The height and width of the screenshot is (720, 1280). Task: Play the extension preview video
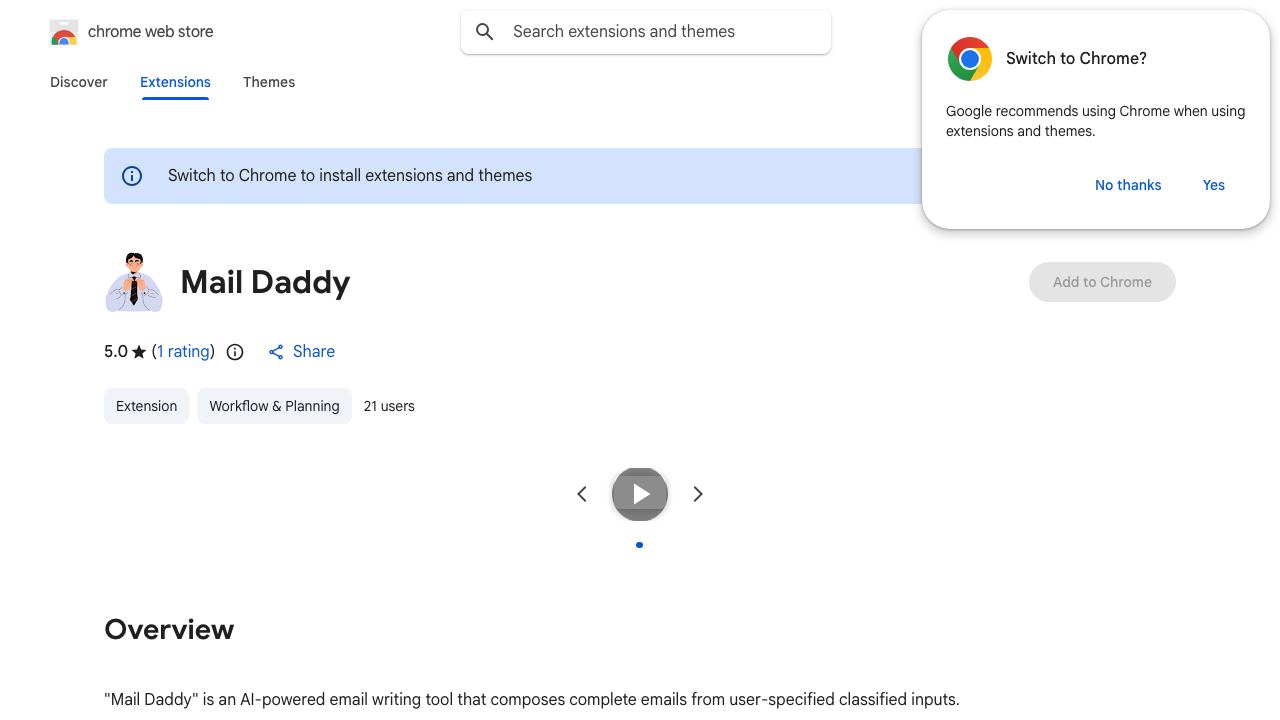640,494
